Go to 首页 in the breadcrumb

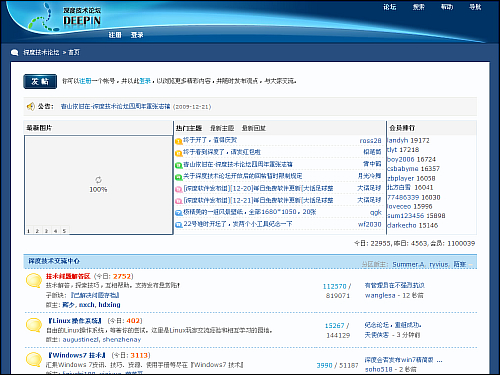click(x=74, y=52)
